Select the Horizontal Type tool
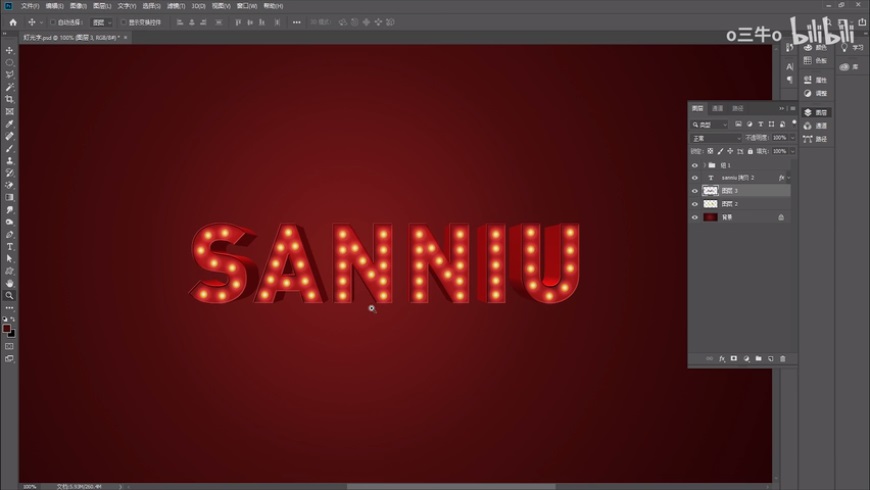This screenshot has height=490, width=870. [10, 246]
